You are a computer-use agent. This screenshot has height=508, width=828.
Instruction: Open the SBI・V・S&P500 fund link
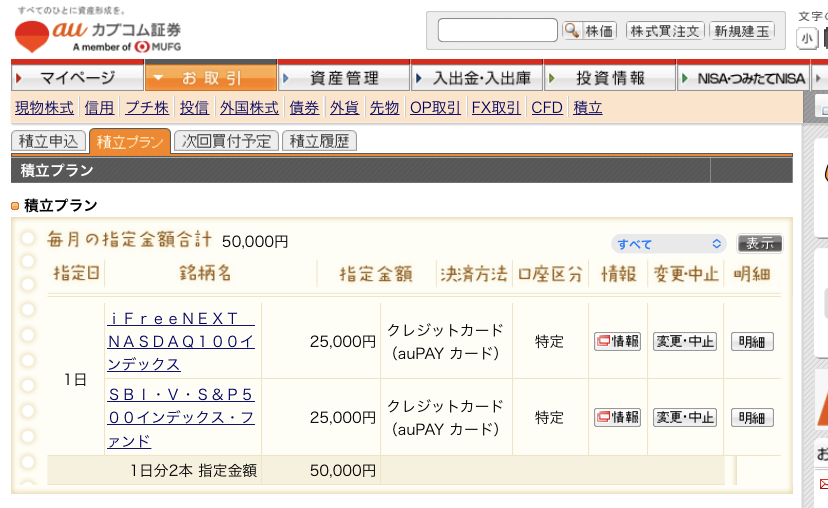click(181, 417)
